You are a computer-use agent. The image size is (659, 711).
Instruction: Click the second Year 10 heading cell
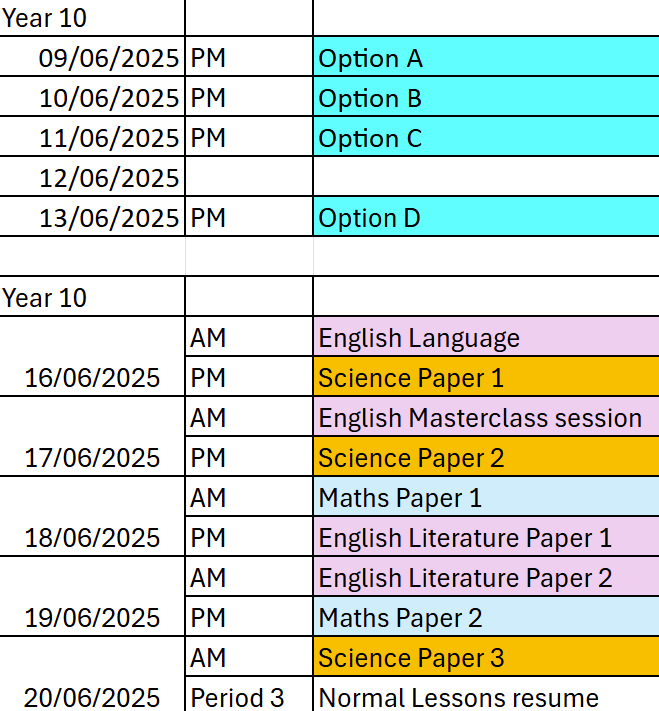point(92,296)
